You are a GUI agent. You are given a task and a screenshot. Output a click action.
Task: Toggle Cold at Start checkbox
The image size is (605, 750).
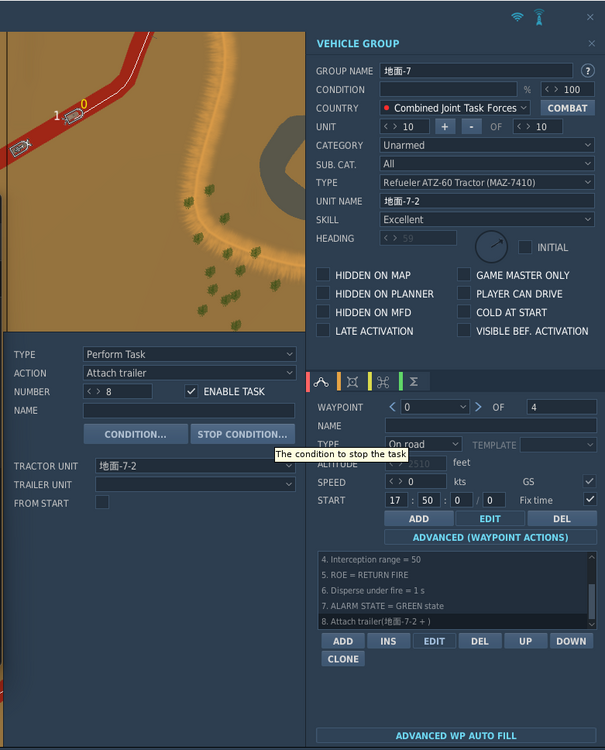(464, 312)
